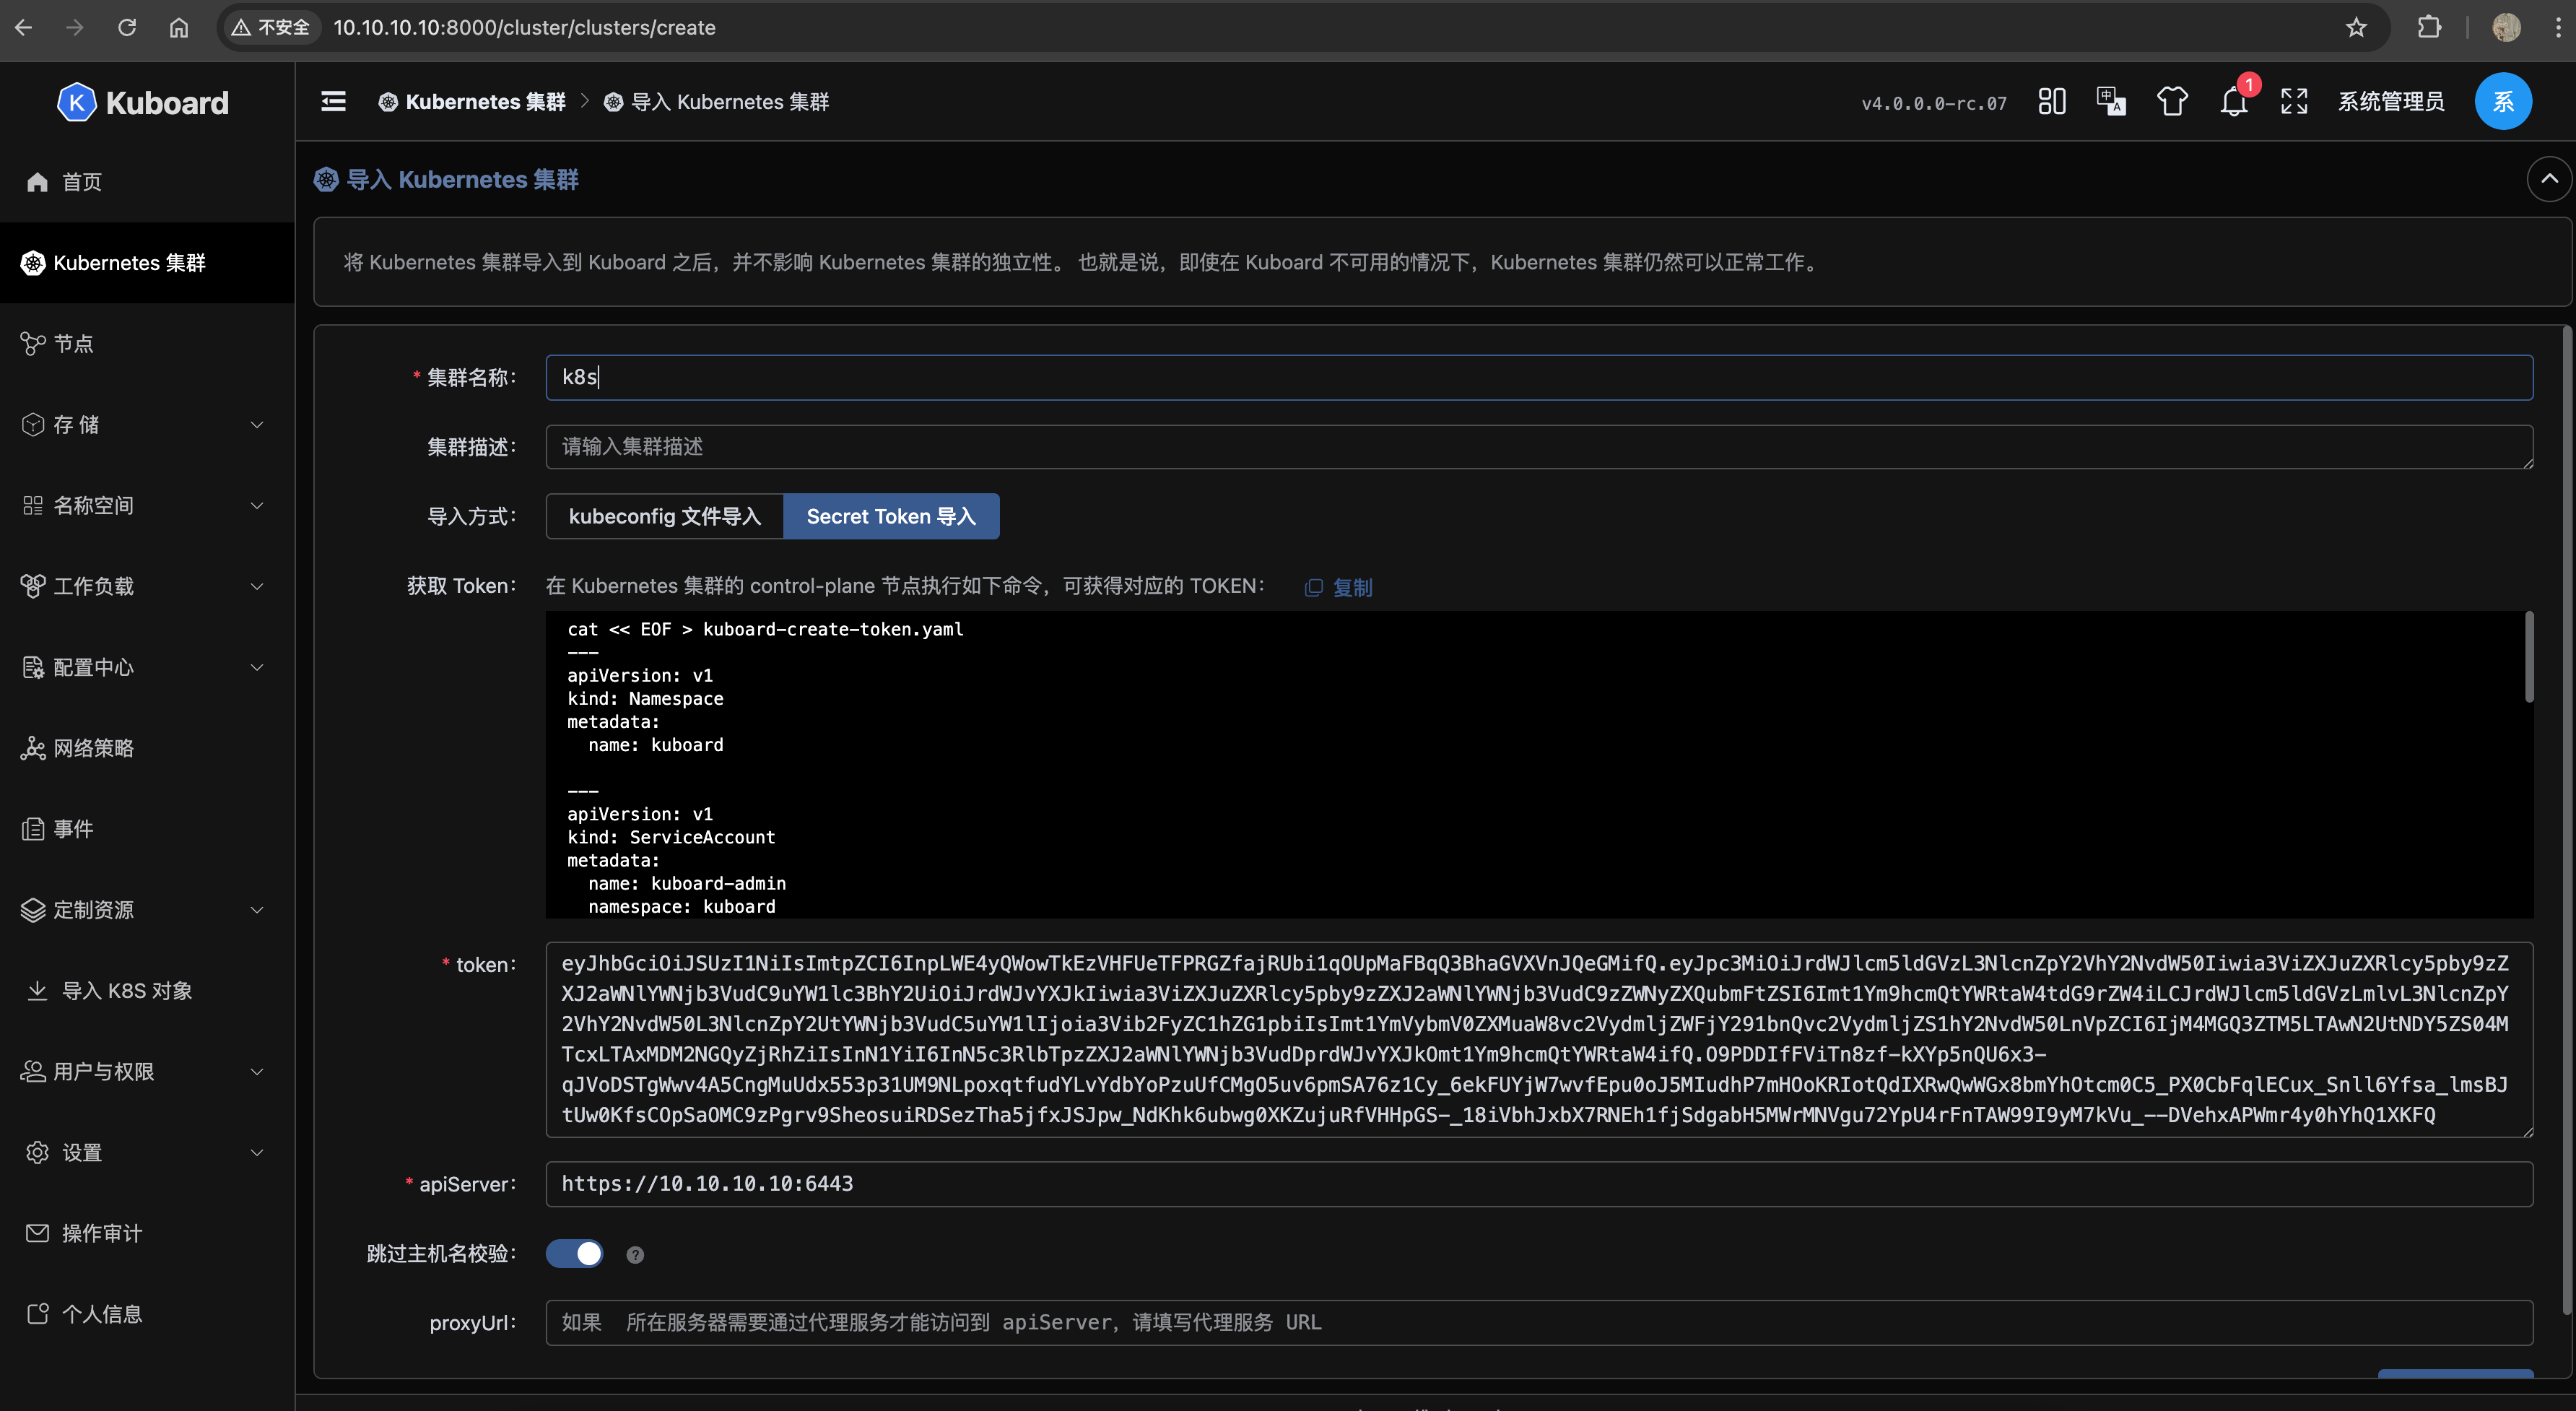Open 事件 in sidebar
The width and height of the screenshot is (2576, 1411).
pyautogui.click(x=147, y=829)
